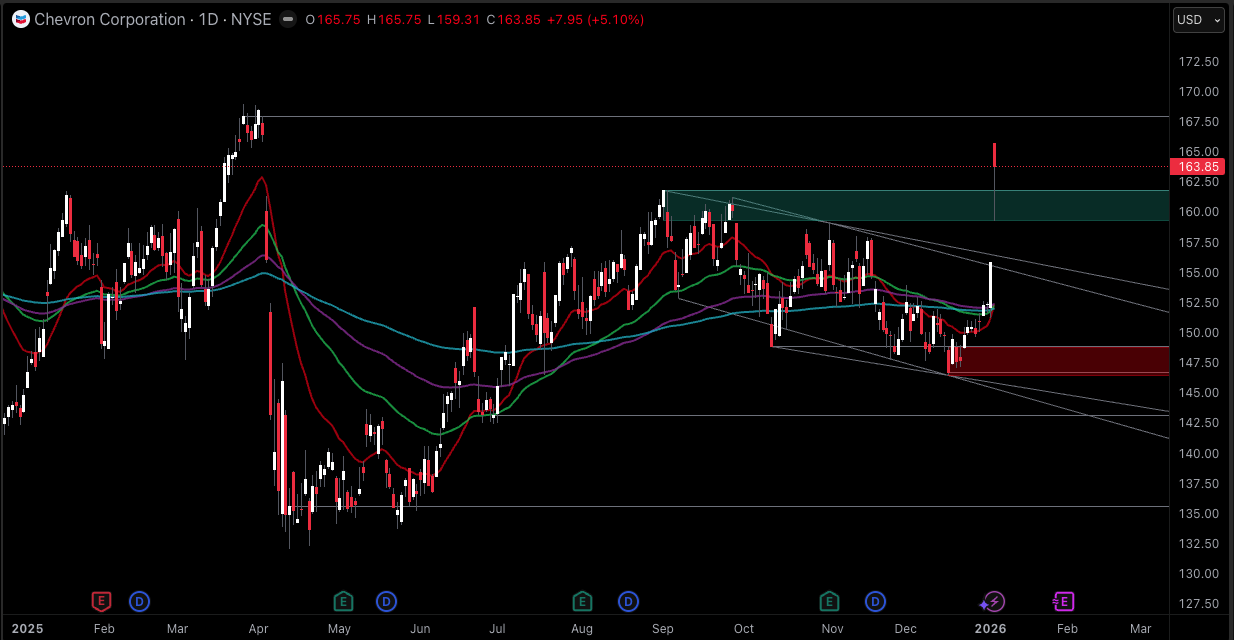Click the green earnings badge below August
Screen dimensions: 1234x640
(x=581, y=601)
